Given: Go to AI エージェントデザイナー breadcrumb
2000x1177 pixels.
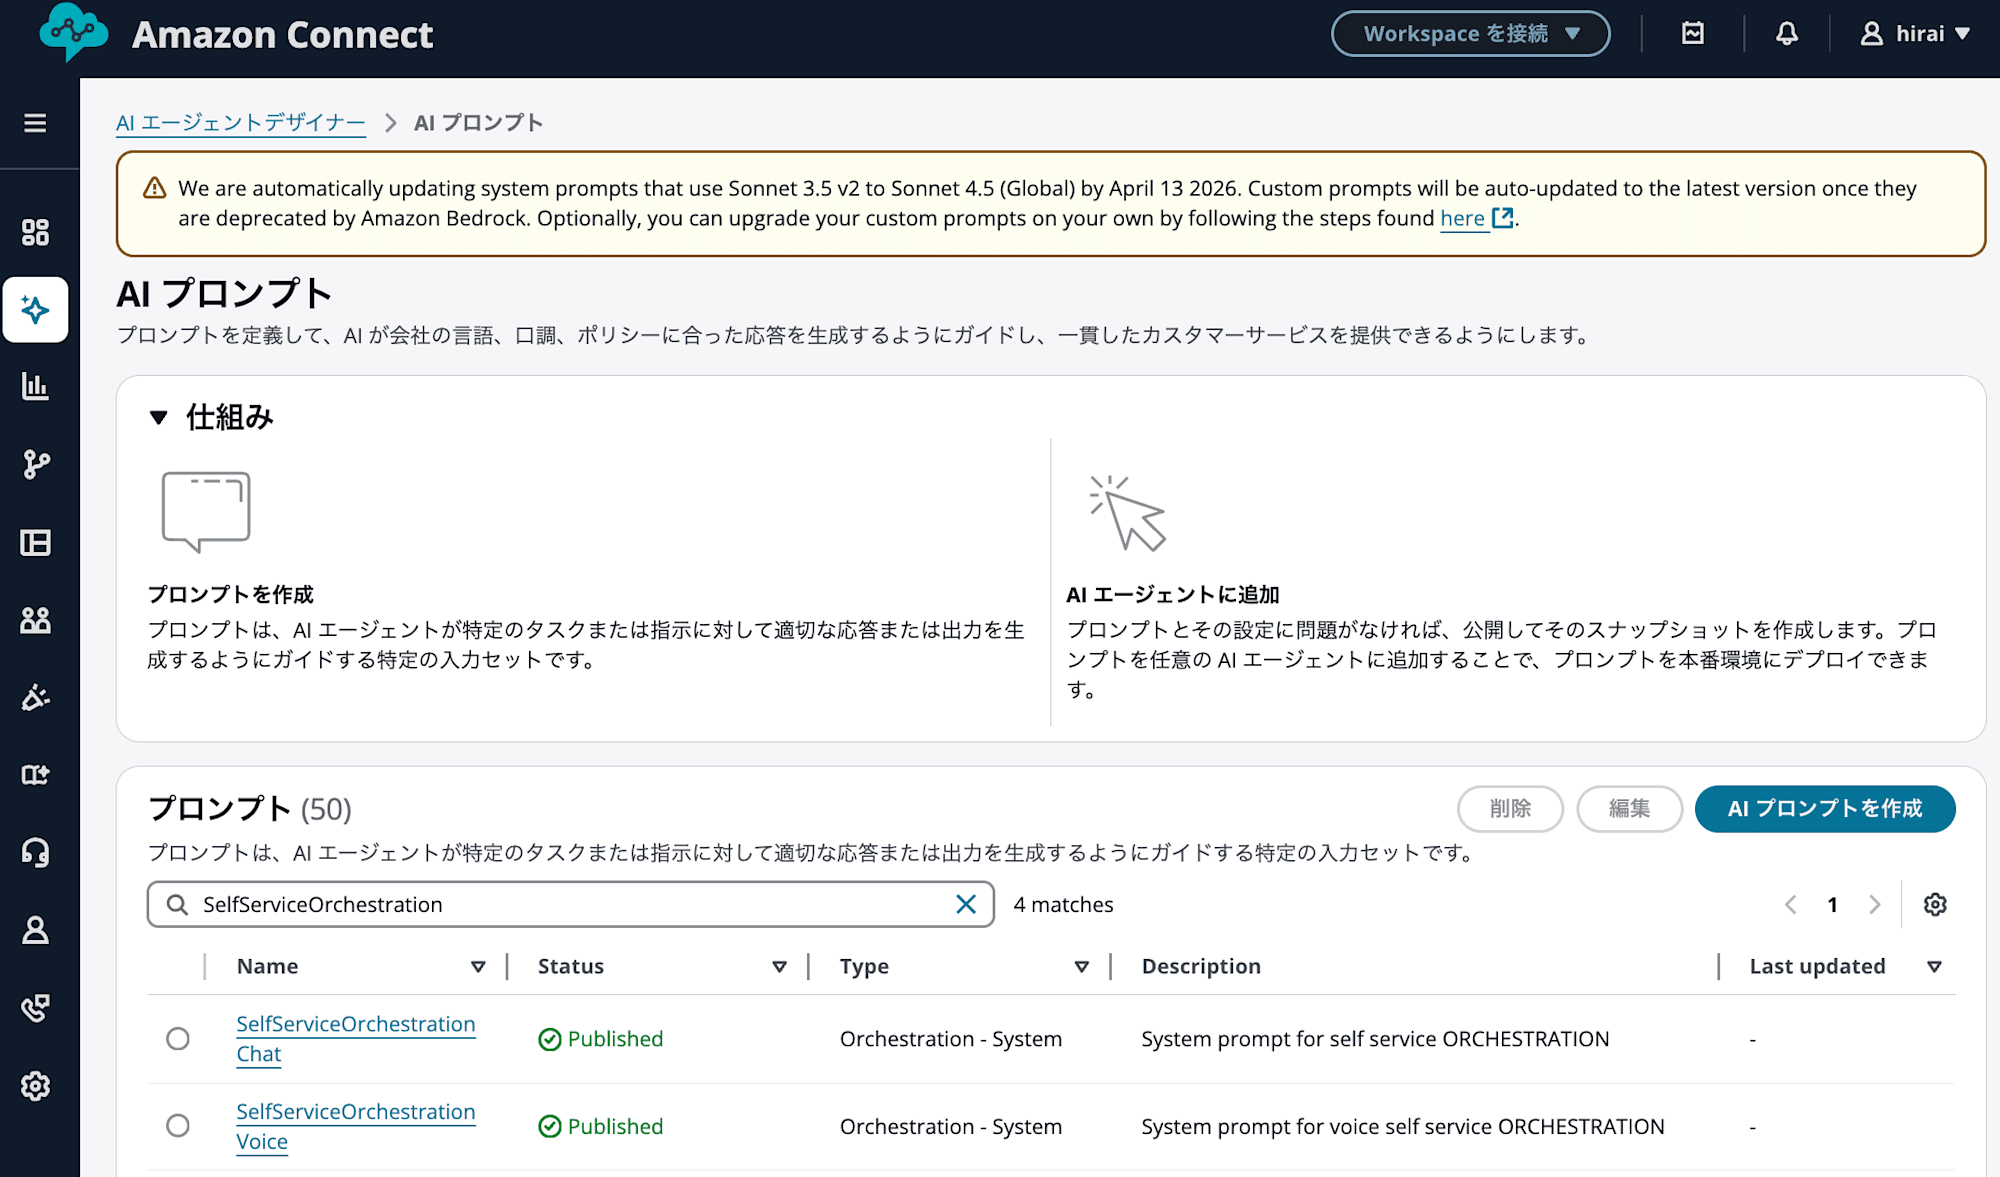Looking at the screenshot, I should pyautogui.click(x=241, y=123).
